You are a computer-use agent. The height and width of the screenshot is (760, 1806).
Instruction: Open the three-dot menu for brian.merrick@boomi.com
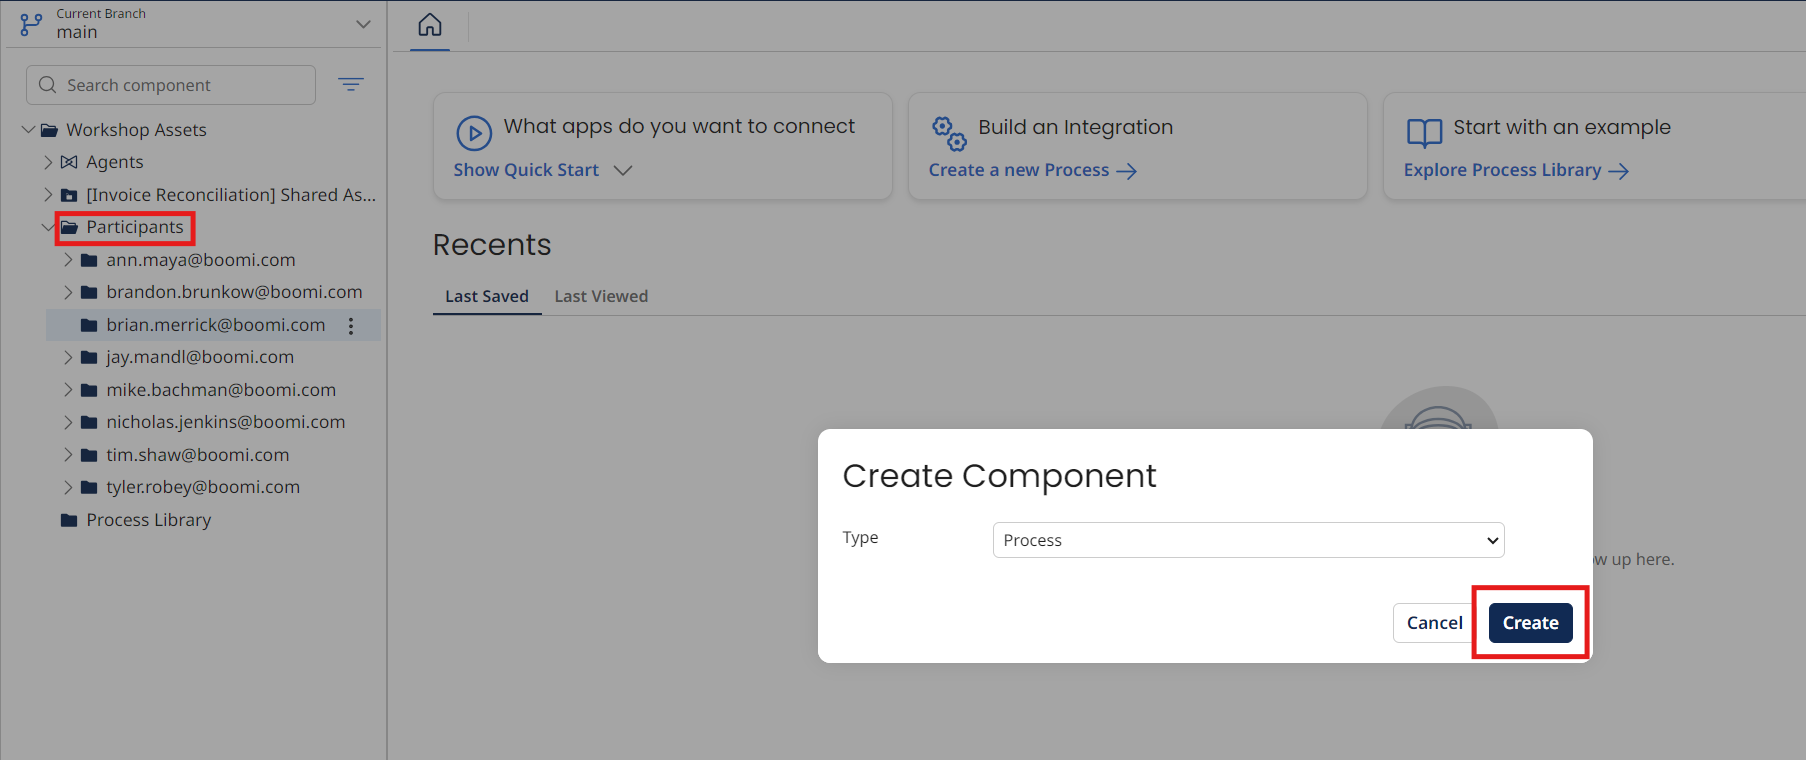coord(351,326)
